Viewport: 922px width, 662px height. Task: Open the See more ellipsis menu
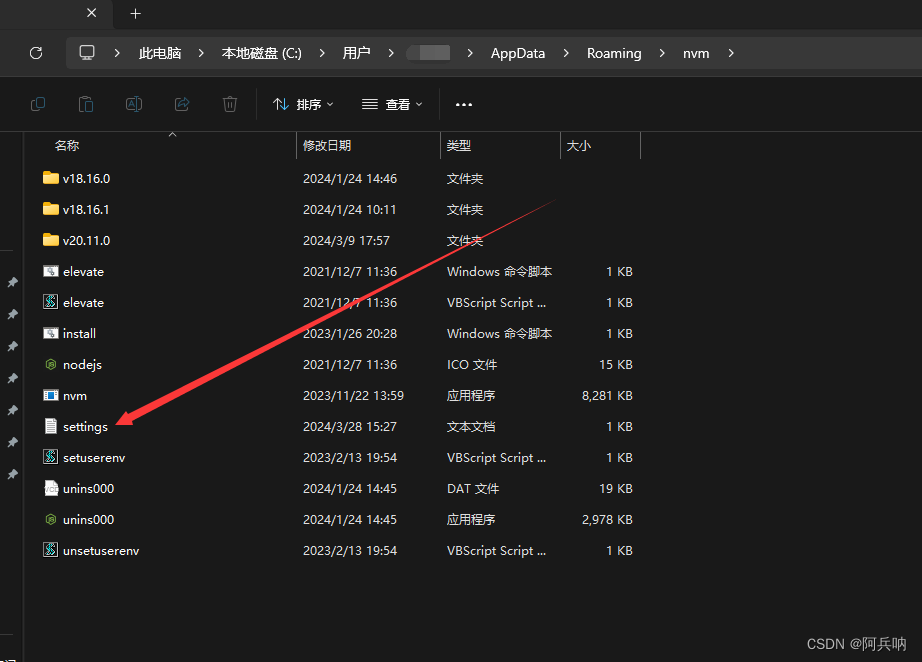coord(463,104)
